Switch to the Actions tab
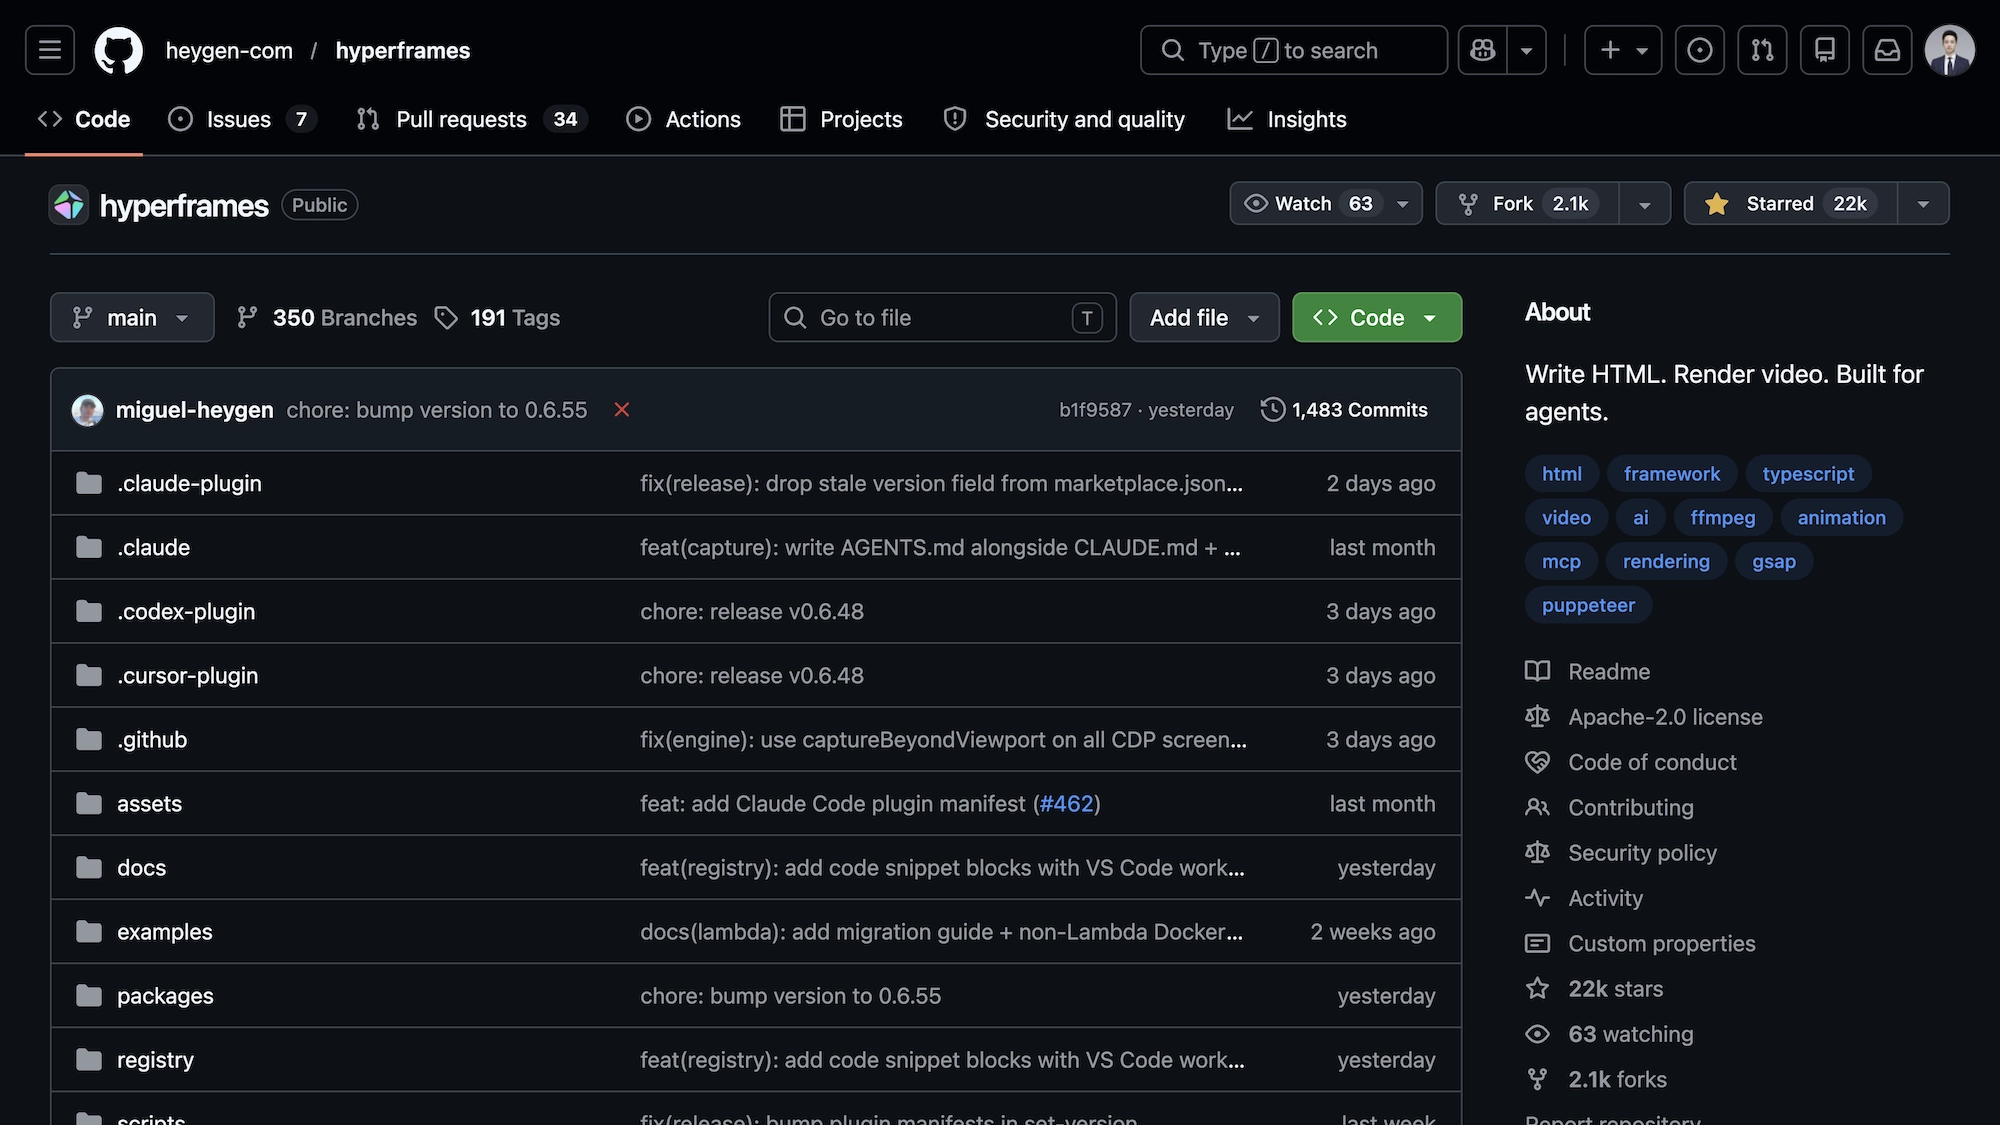 [684, 119]
